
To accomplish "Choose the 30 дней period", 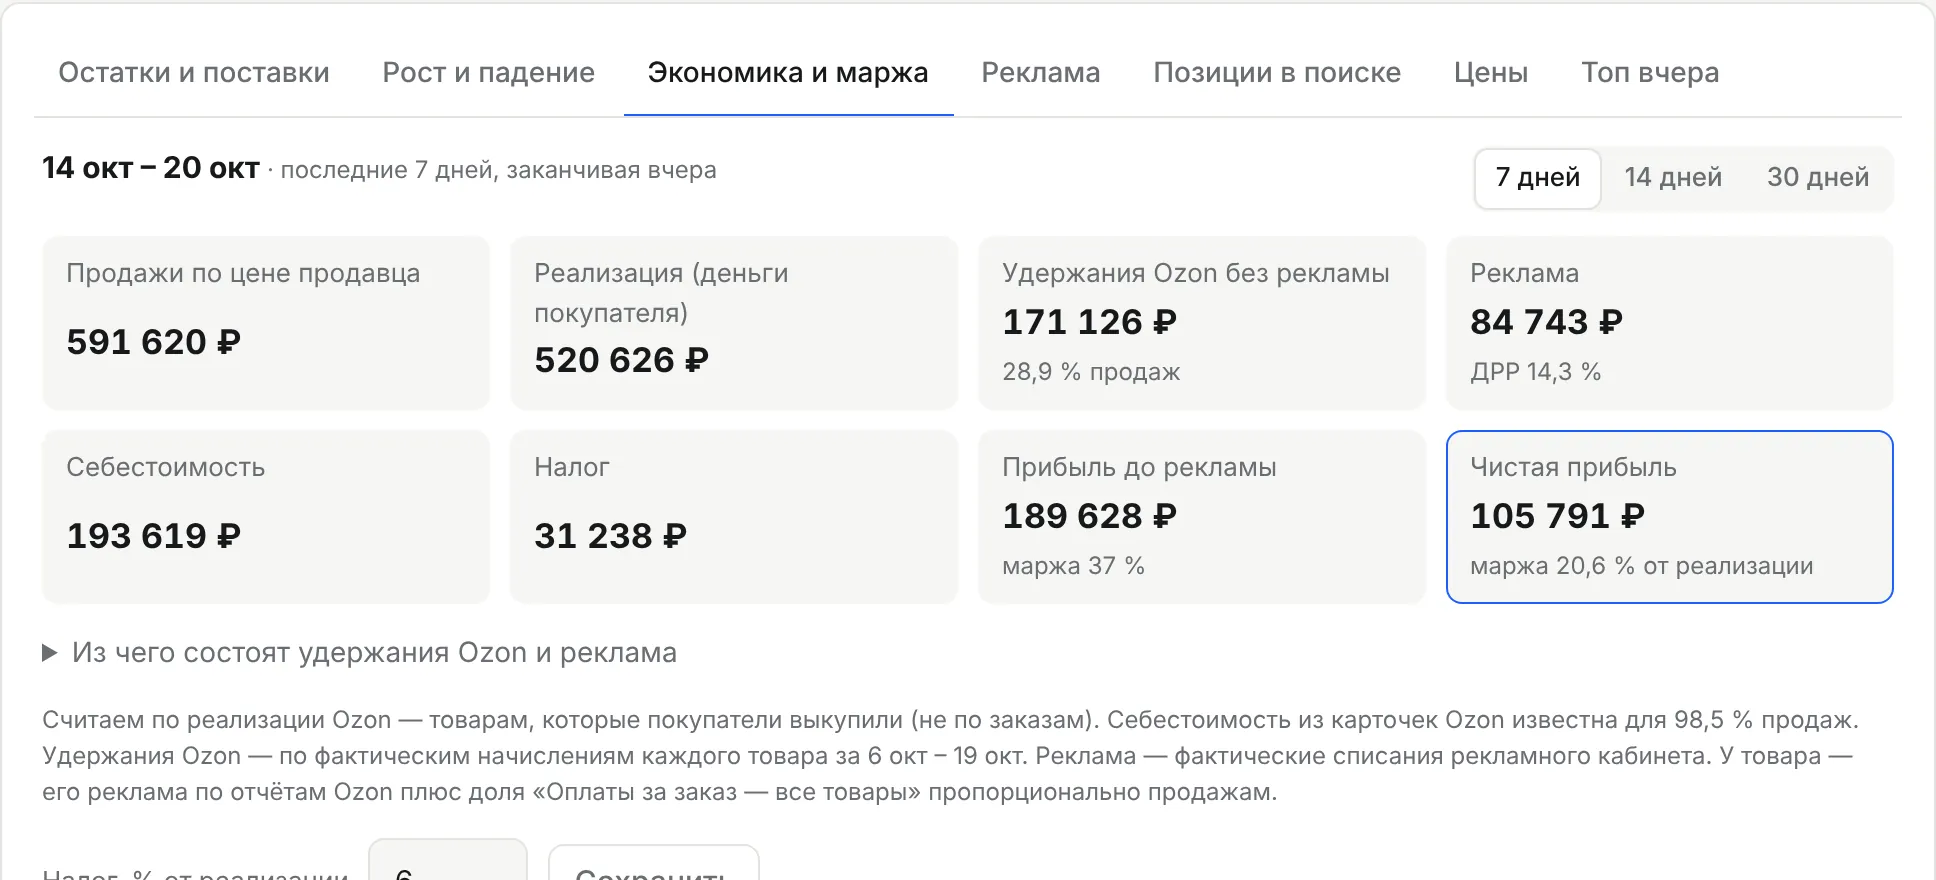I will point(1817,178).
